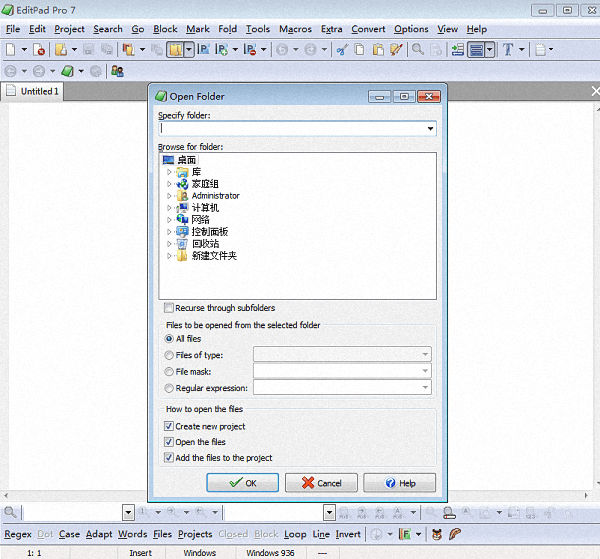
Task: Click the Copy icon in the toolbar
Action: tap(359, 49)
